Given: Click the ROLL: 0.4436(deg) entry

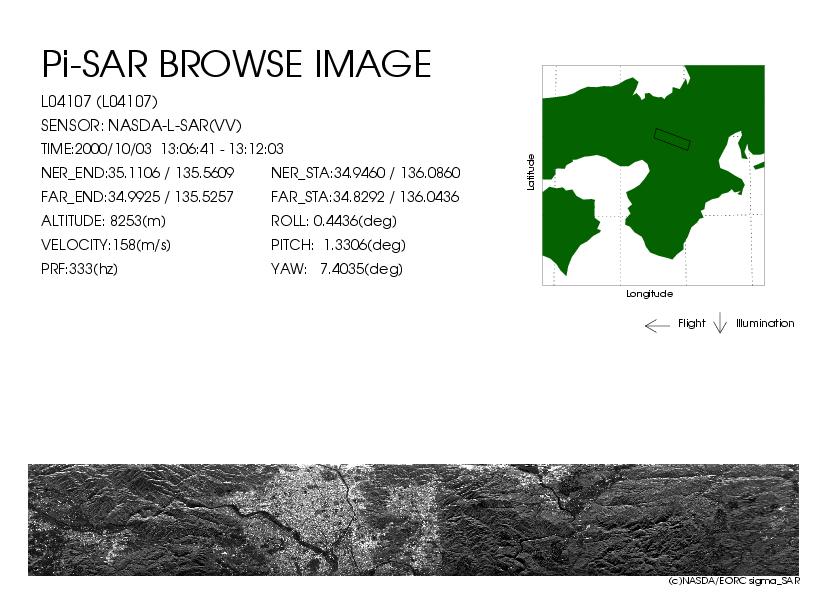Looking at the screenshot, I should (333, 221).
